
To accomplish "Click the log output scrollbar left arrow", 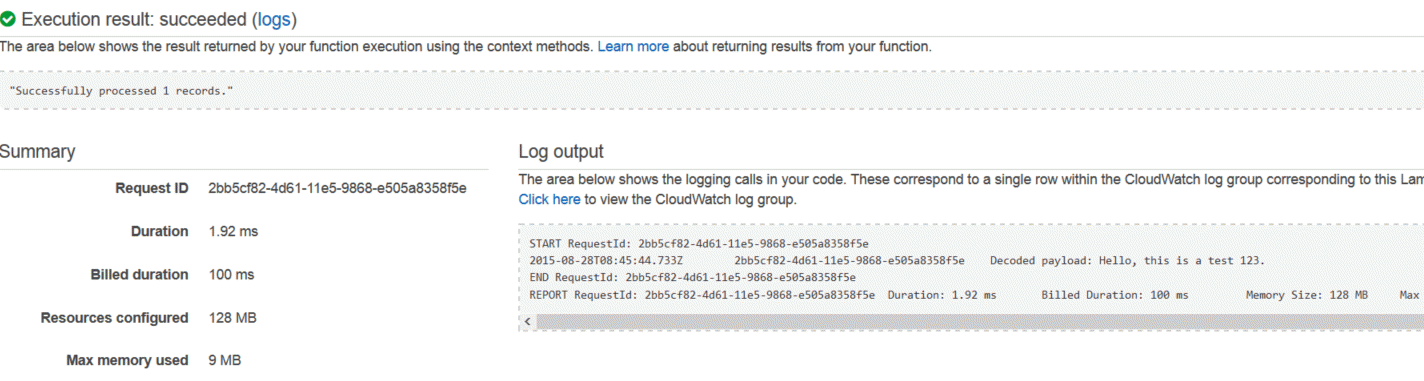I will [x=528, y=322].
